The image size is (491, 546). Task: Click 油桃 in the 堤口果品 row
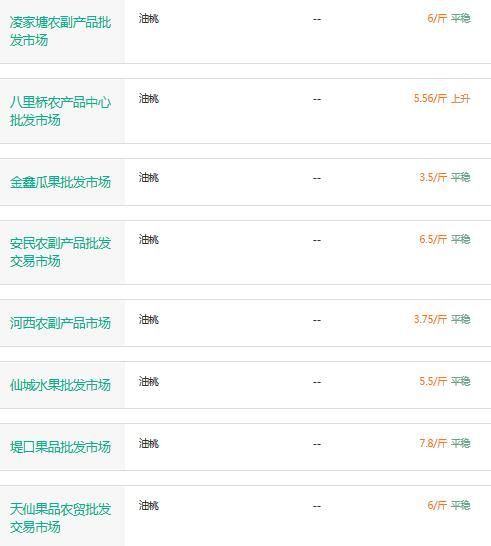tap(149, 443)
